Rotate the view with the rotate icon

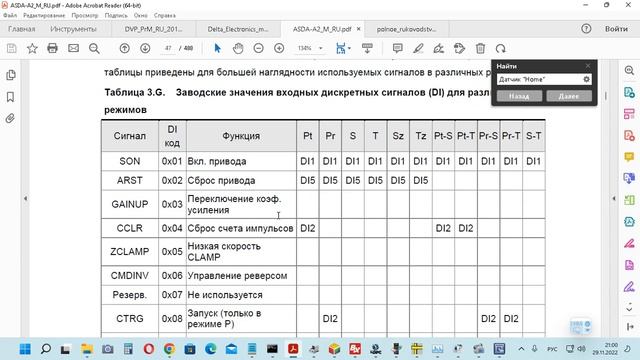(500, 48)
